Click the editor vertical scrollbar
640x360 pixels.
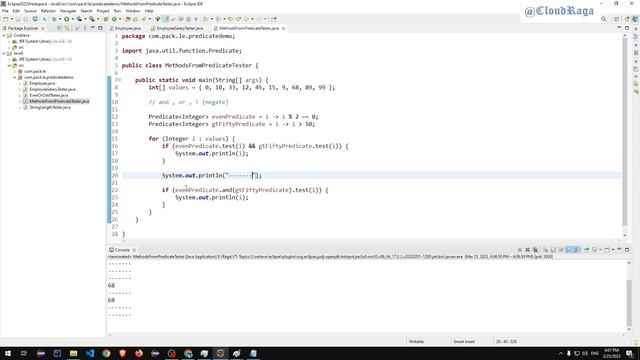[x=624, y=132]
